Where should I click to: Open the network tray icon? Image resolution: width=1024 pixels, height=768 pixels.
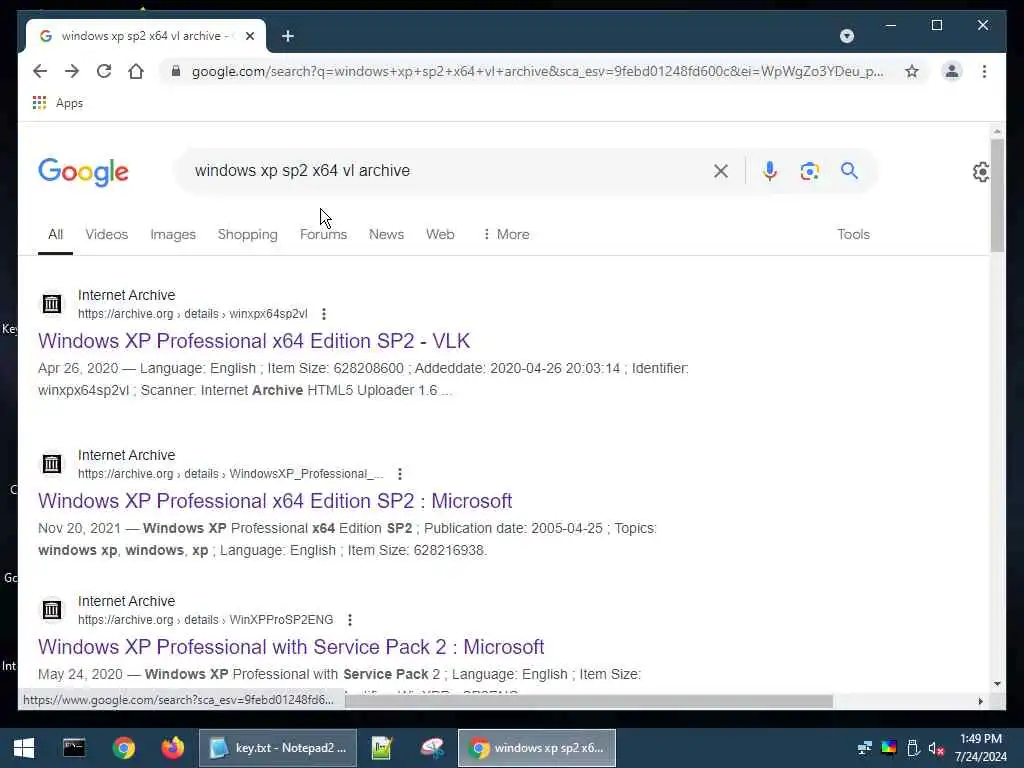pyautogui.click(x=865, y=748)
